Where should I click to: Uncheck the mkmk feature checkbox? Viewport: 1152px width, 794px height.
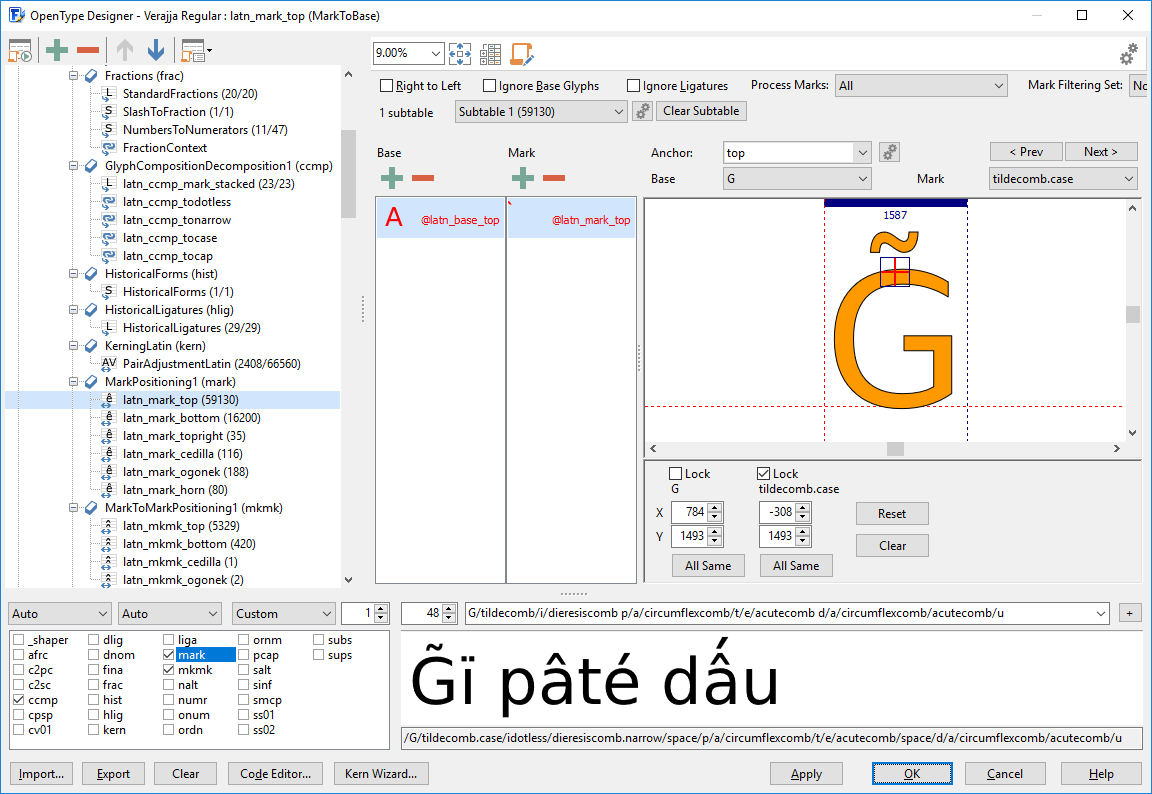[170, 670]
